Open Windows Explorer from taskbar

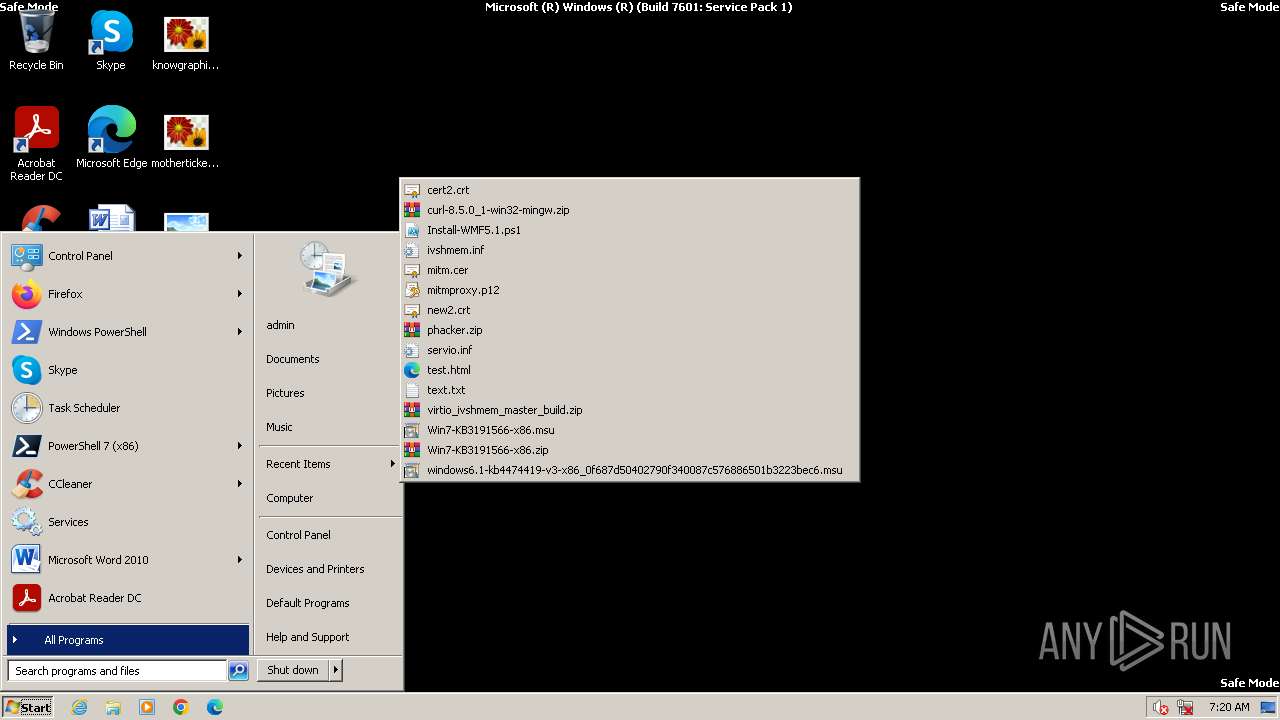click(x=113, y=707)
